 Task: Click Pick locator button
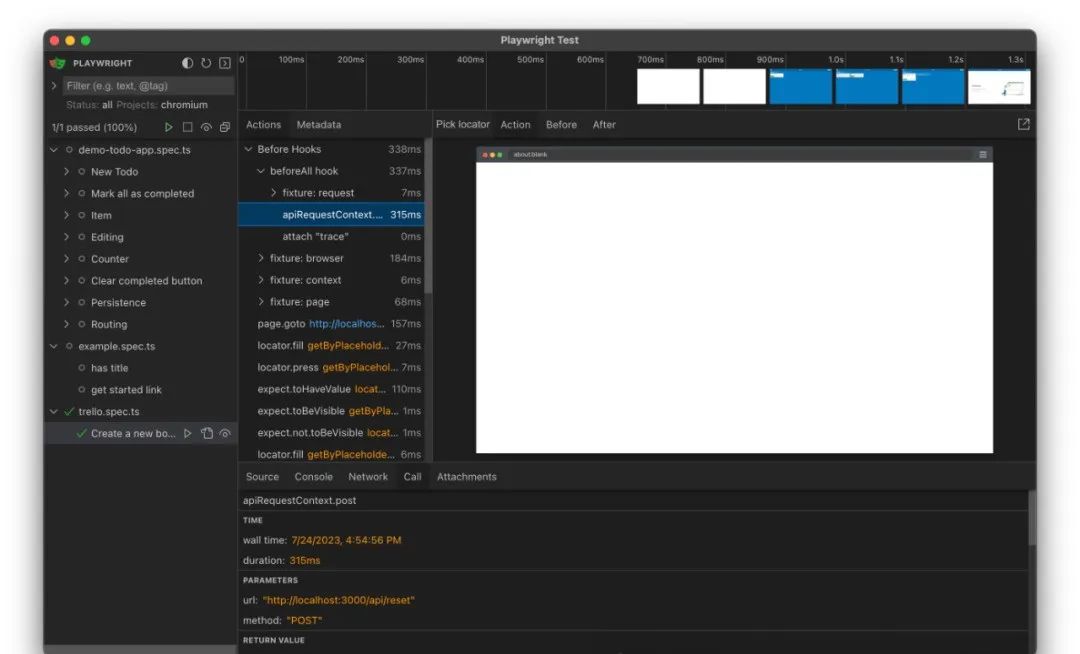pyautogui.click(x=462, y=124)
